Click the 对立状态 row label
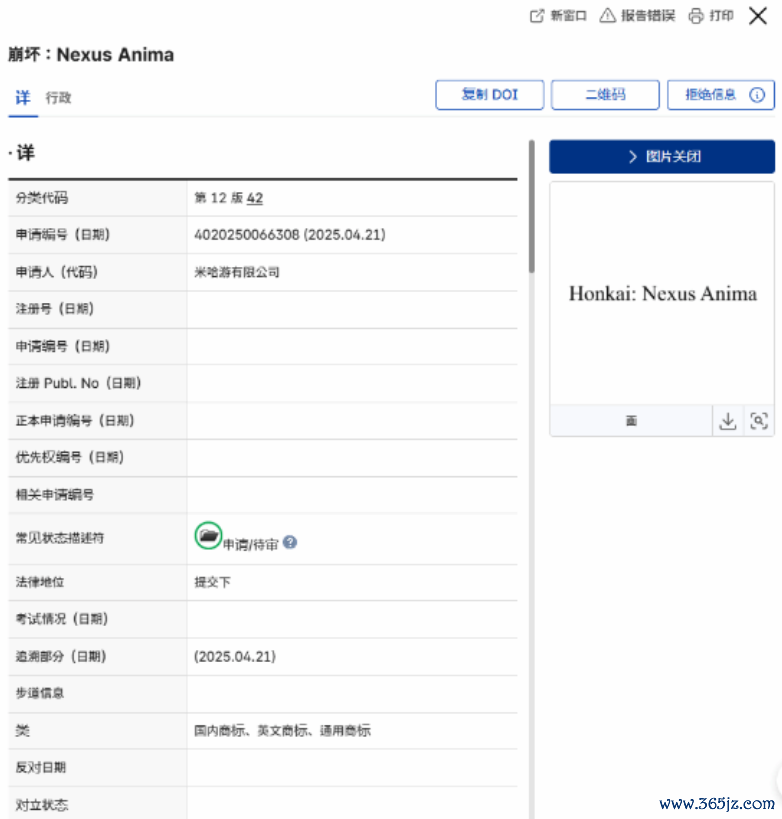 coord(42,805)
